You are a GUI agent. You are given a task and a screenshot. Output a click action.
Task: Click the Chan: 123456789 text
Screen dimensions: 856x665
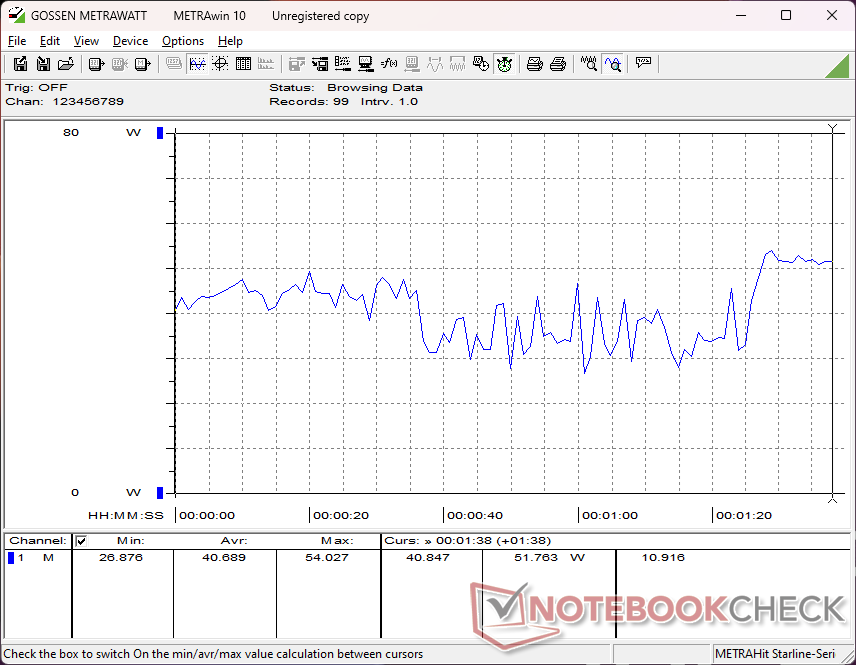tap(64, 102)
